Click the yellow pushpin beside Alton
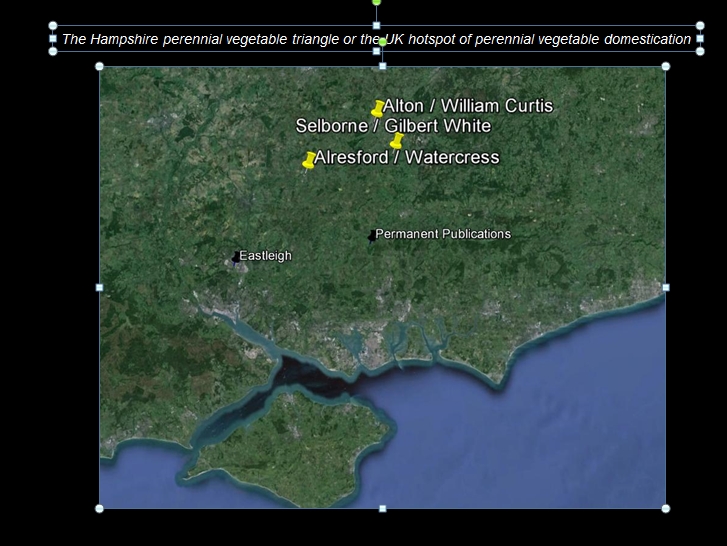The height and width of the screenshot is (546, 727). coord(377,108)
